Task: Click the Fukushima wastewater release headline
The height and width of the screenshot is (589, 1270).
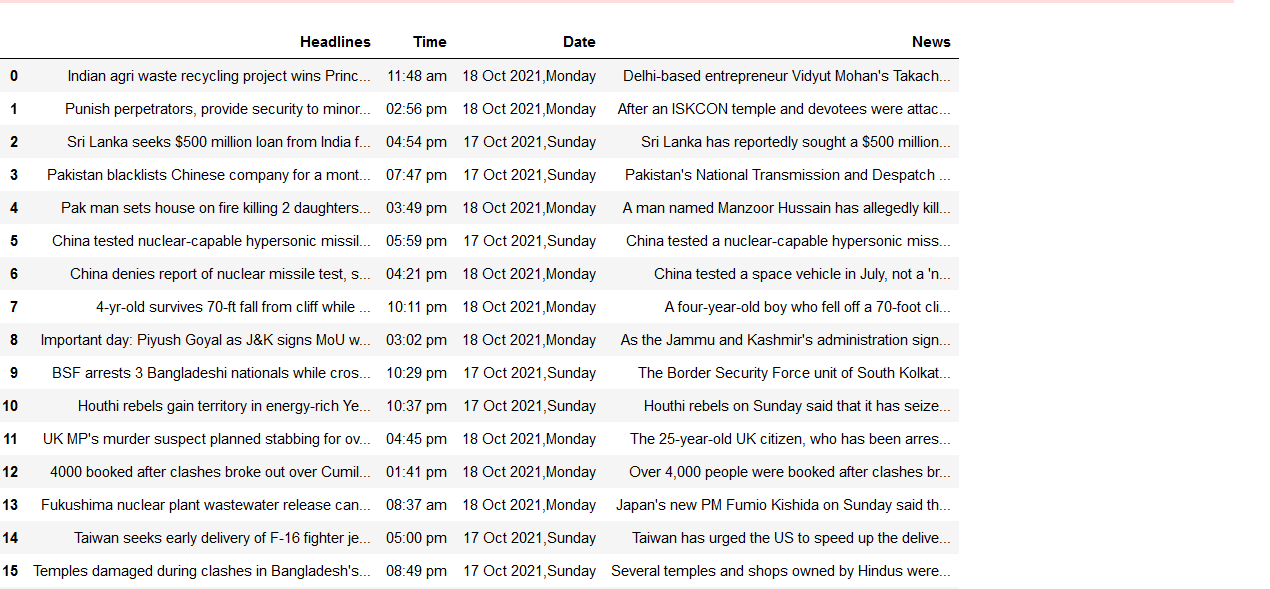Action: point(206,505)
